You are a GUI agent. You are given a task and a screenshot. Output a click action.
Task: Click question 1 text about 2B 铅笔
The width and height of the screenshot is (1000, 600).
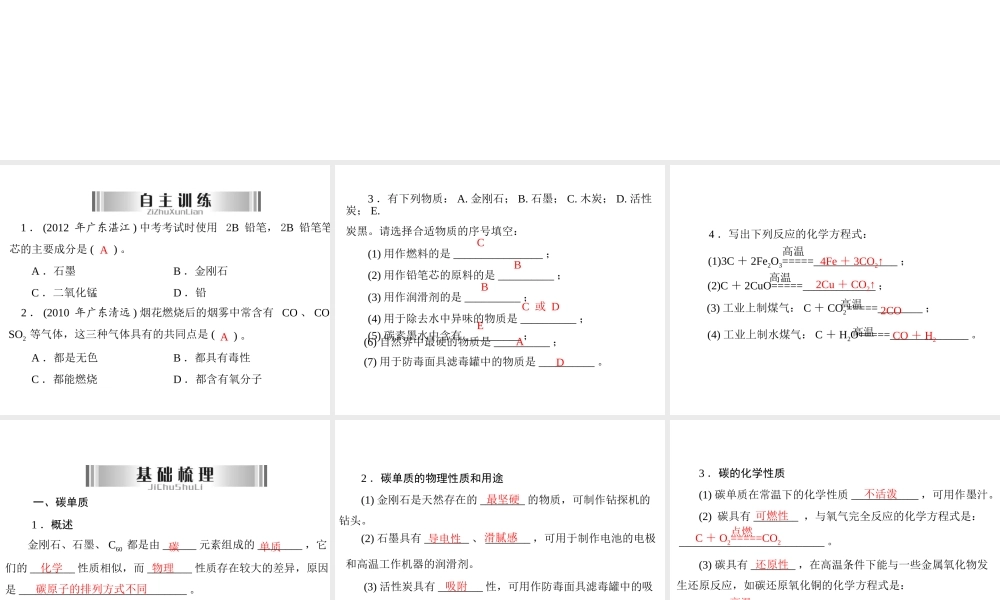point(170,238)
